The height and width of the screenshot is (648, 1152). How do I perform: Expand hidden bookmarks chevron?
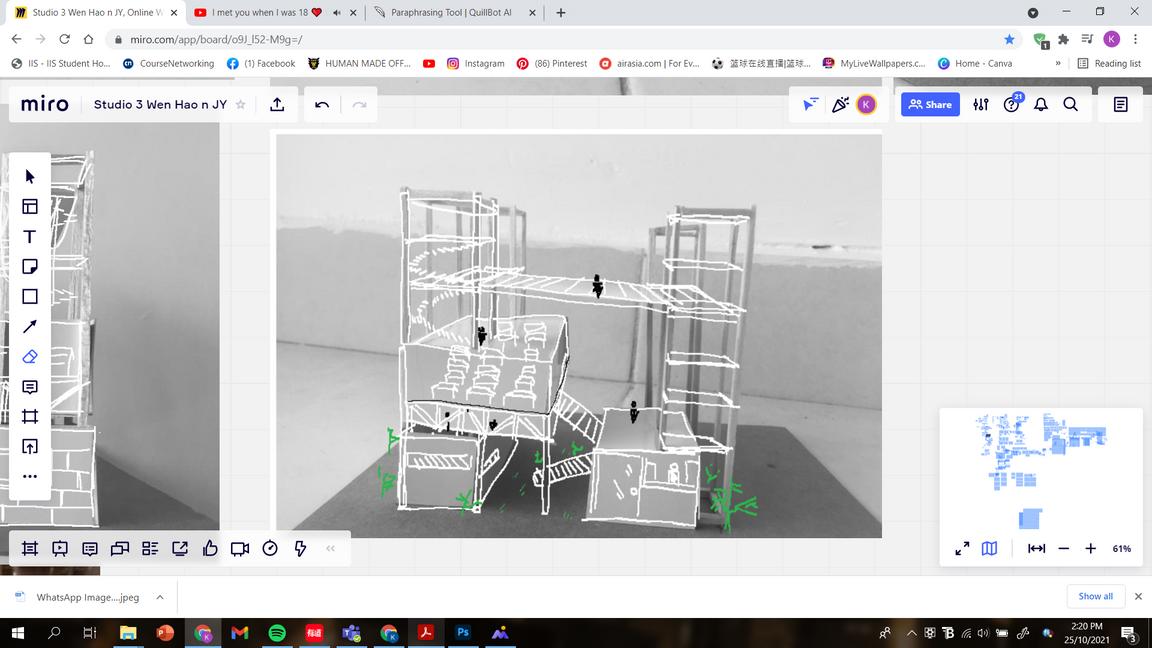tap(1058, 63)
